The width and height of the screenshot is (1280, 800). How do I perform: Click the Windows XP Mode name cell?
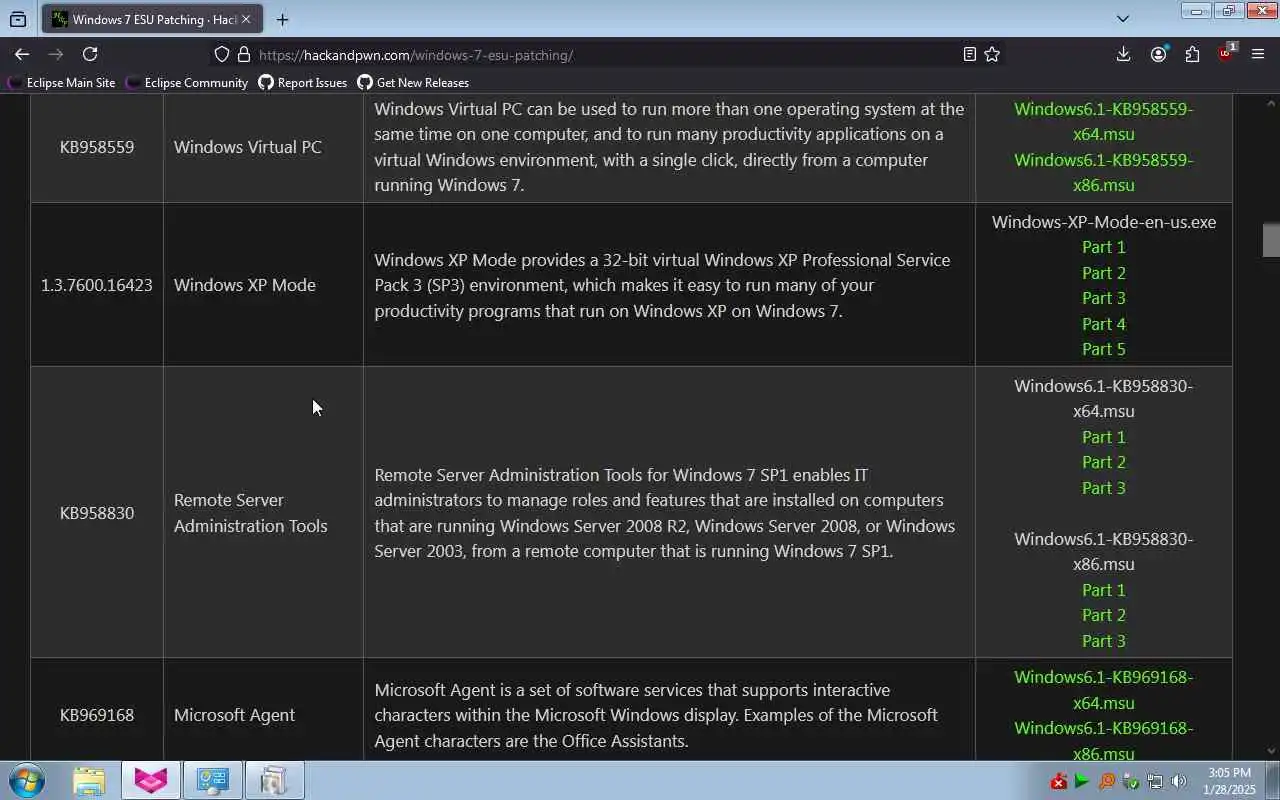point(263,285)
